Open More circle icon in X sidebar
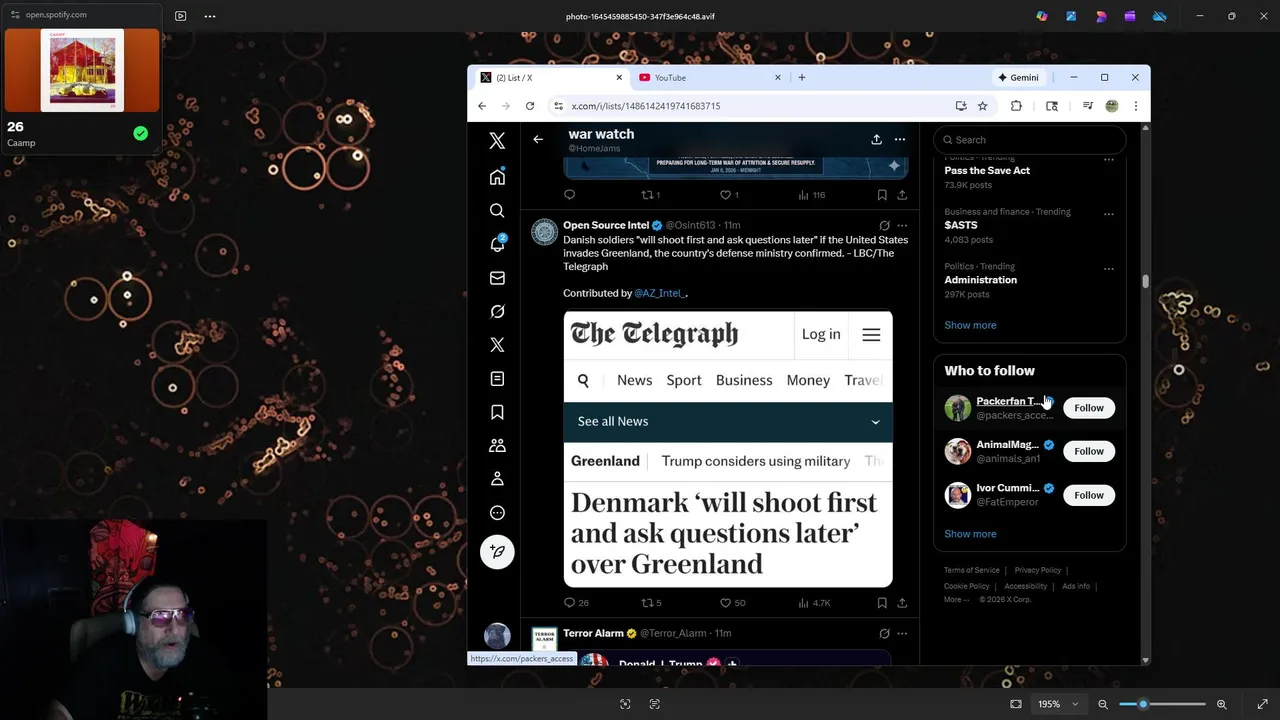 (497, 513)
